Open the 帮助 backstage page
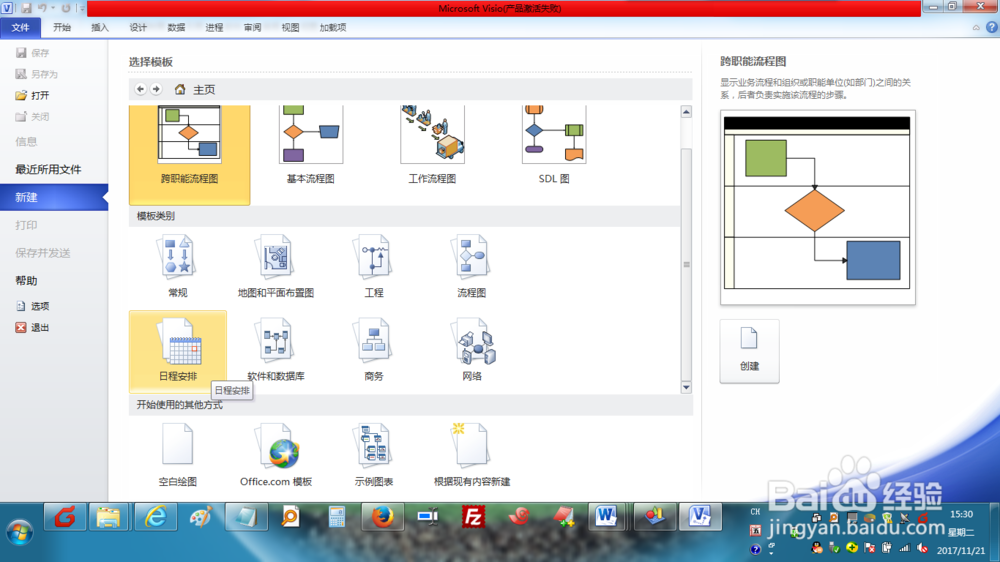Image resolution: width=1000 pixels, height=562 pixels. tap(26, 281)
